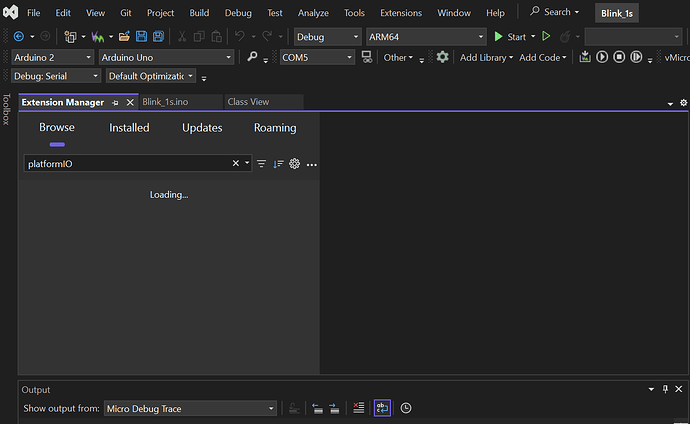The image size is (690, 424).
Task: Go to next message in Output
Action: (x=334, y=409)
